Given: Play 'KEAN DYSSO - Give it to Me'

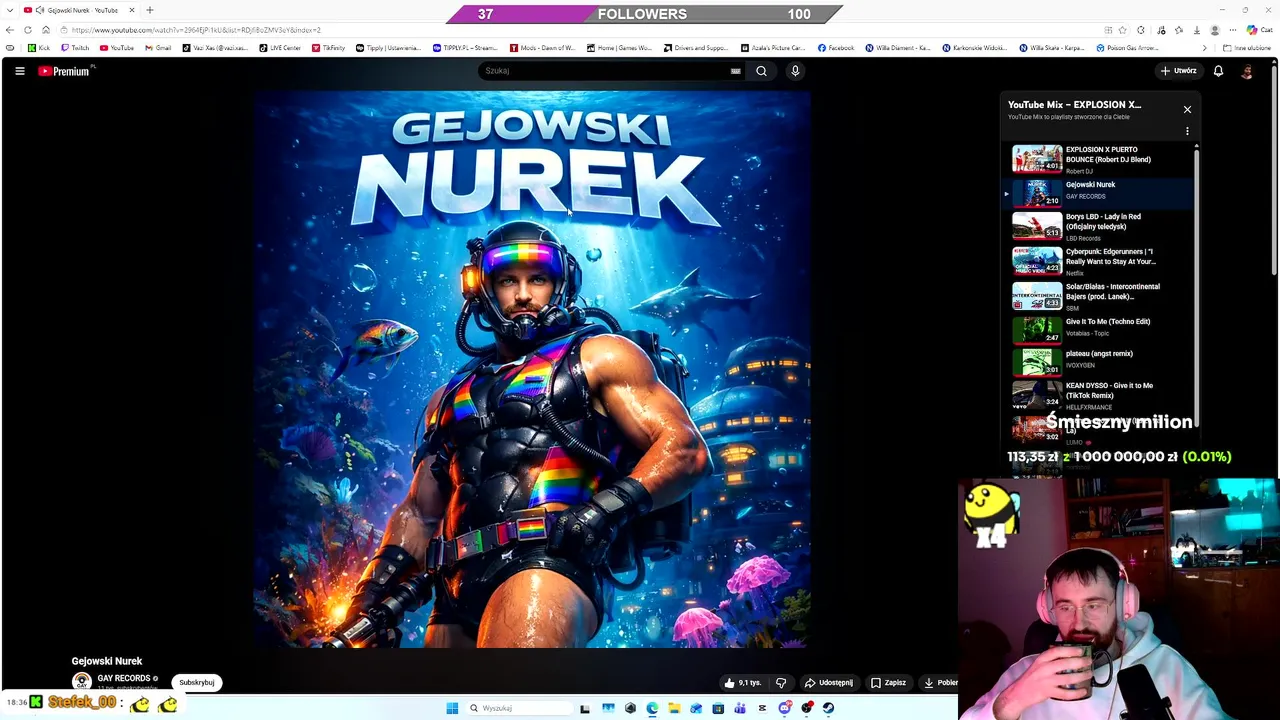Looking at the screenshot, I should (x=1098, y=395).
